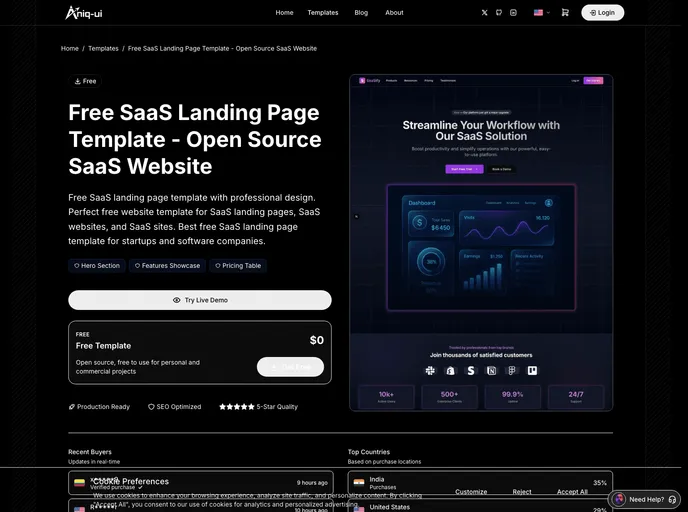Click the breadcrumb's Free SaaS Landing Page Template
This screenshot has height=512, width=688.
[x=222, y=48]
